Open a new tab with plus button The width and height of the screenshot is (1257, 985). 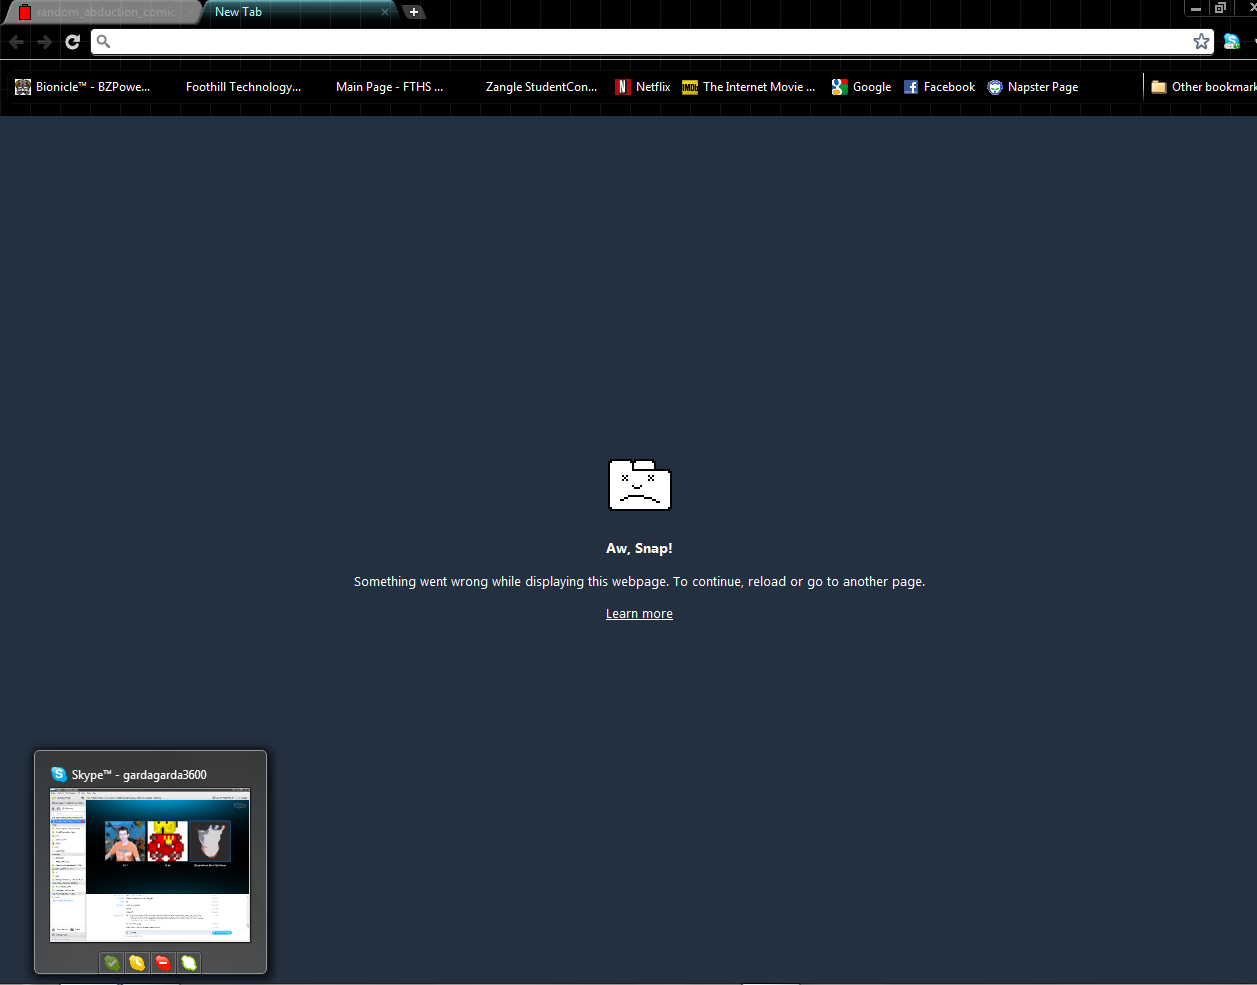[x=414, y=12]
